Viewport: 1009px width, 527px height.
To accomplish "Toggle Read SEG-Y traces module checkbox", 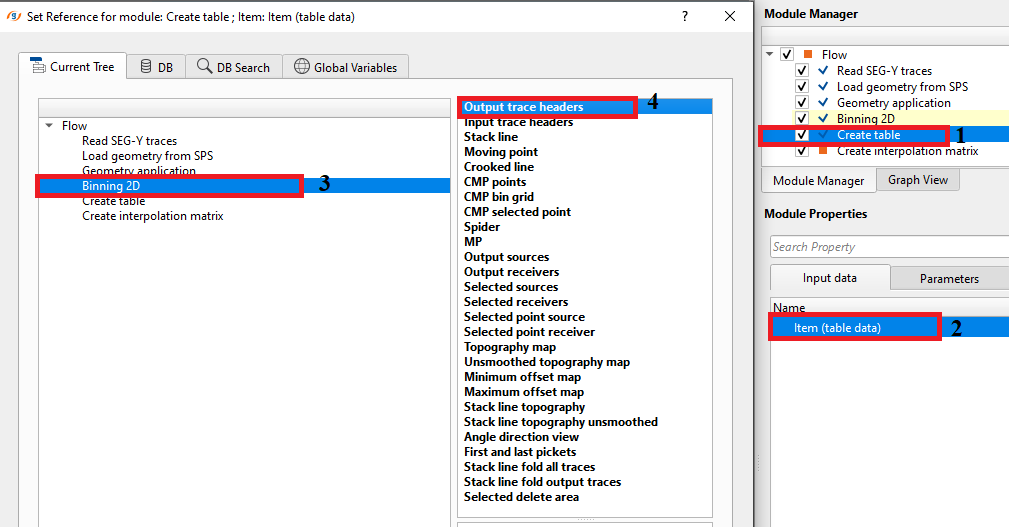I will click(x=802, y=71).
